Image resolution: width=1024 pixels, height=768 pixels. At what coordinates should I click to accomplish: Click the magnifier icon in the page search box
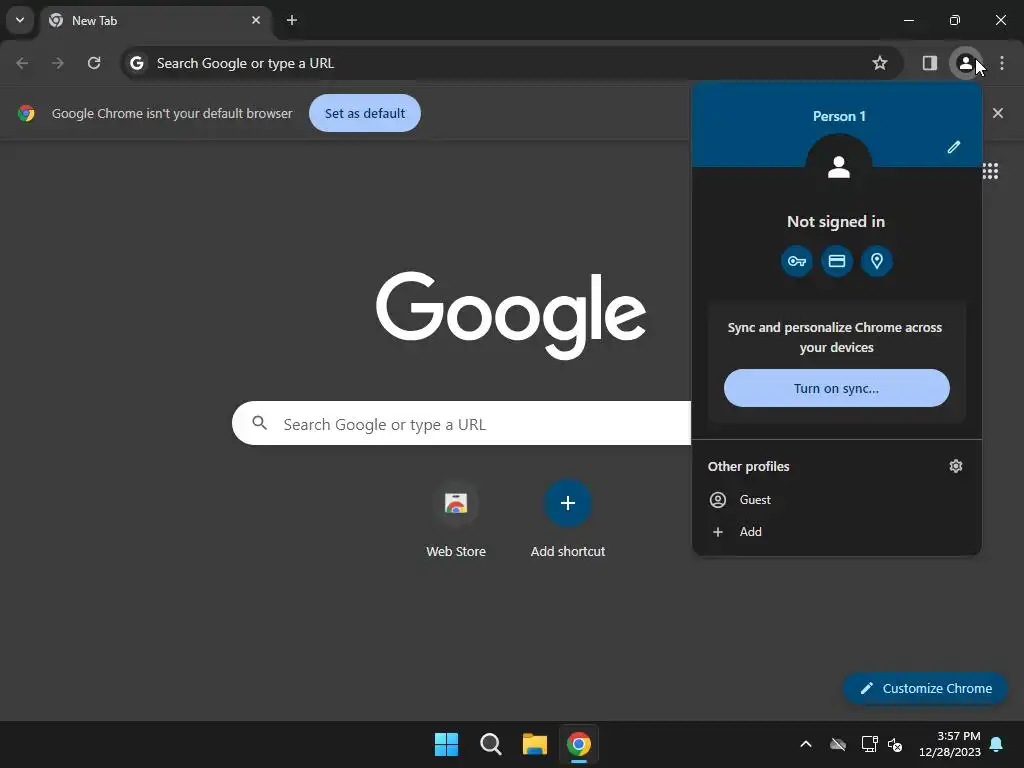tap(259, 423)
